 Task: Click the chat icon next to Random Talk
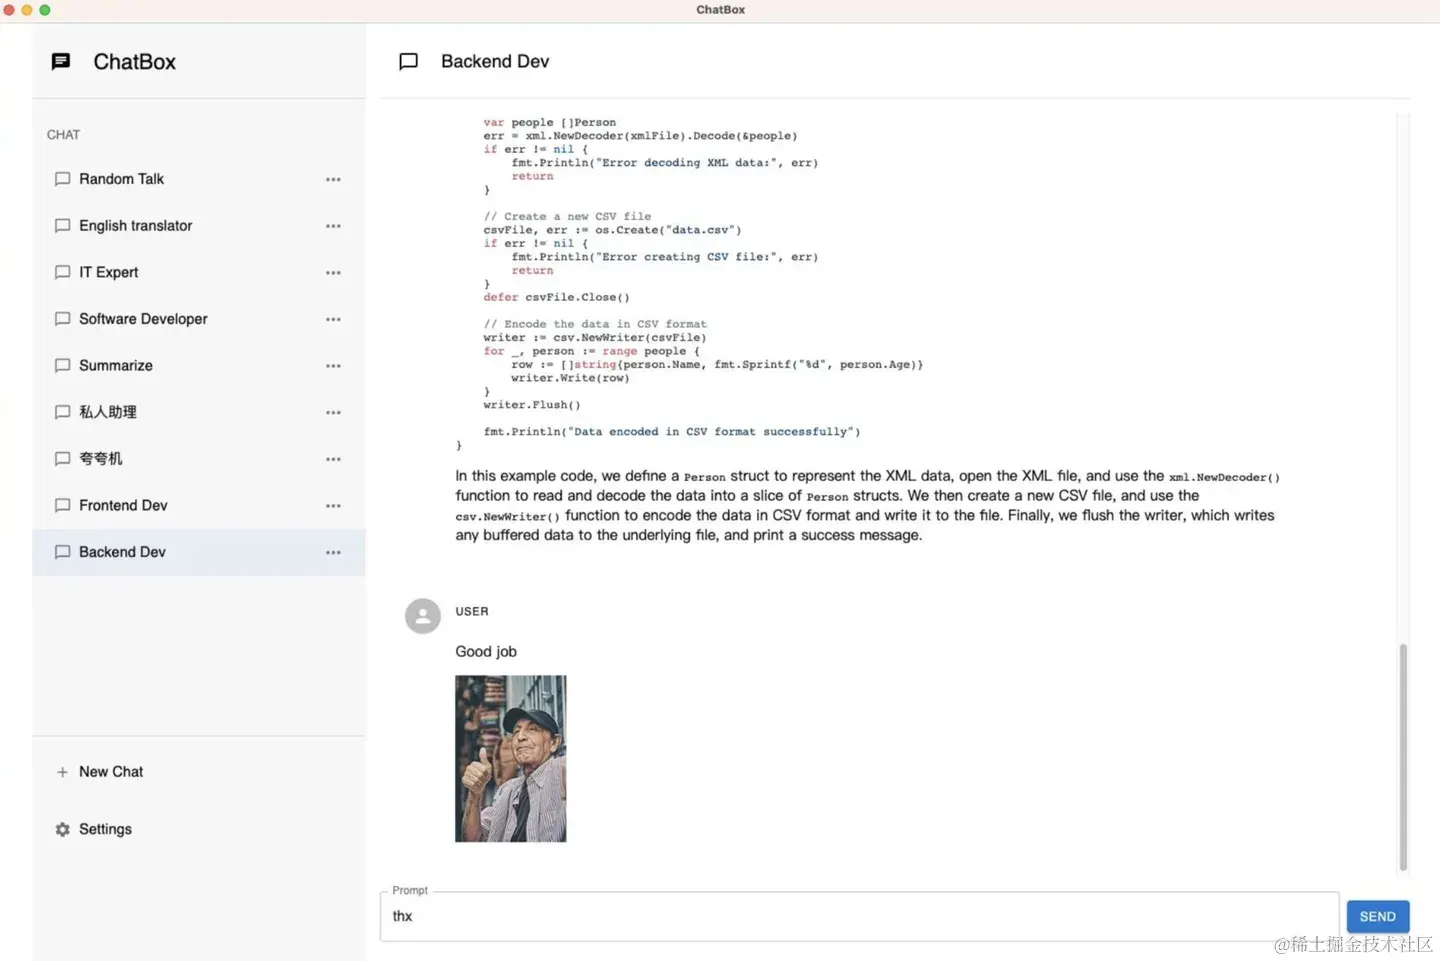point(62,179)
